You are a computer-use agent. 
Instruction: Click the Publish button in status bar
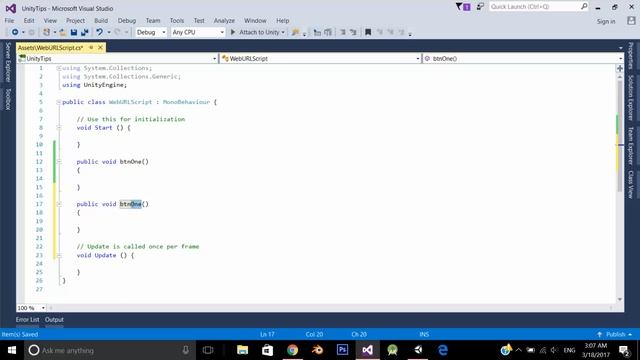[x=616, y=334]
